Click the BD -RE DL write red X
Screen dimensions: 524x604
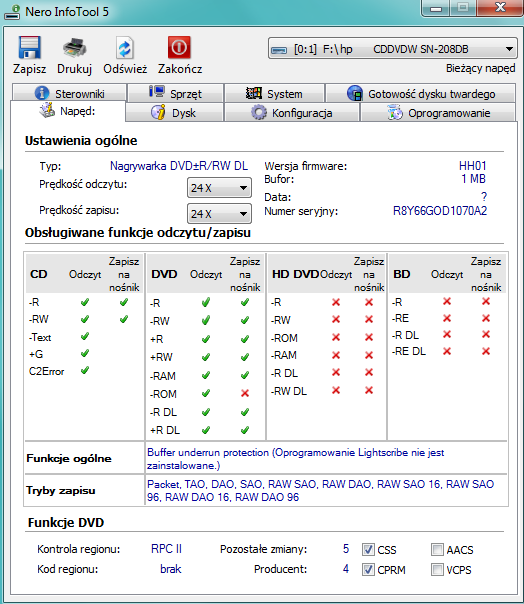486,351
